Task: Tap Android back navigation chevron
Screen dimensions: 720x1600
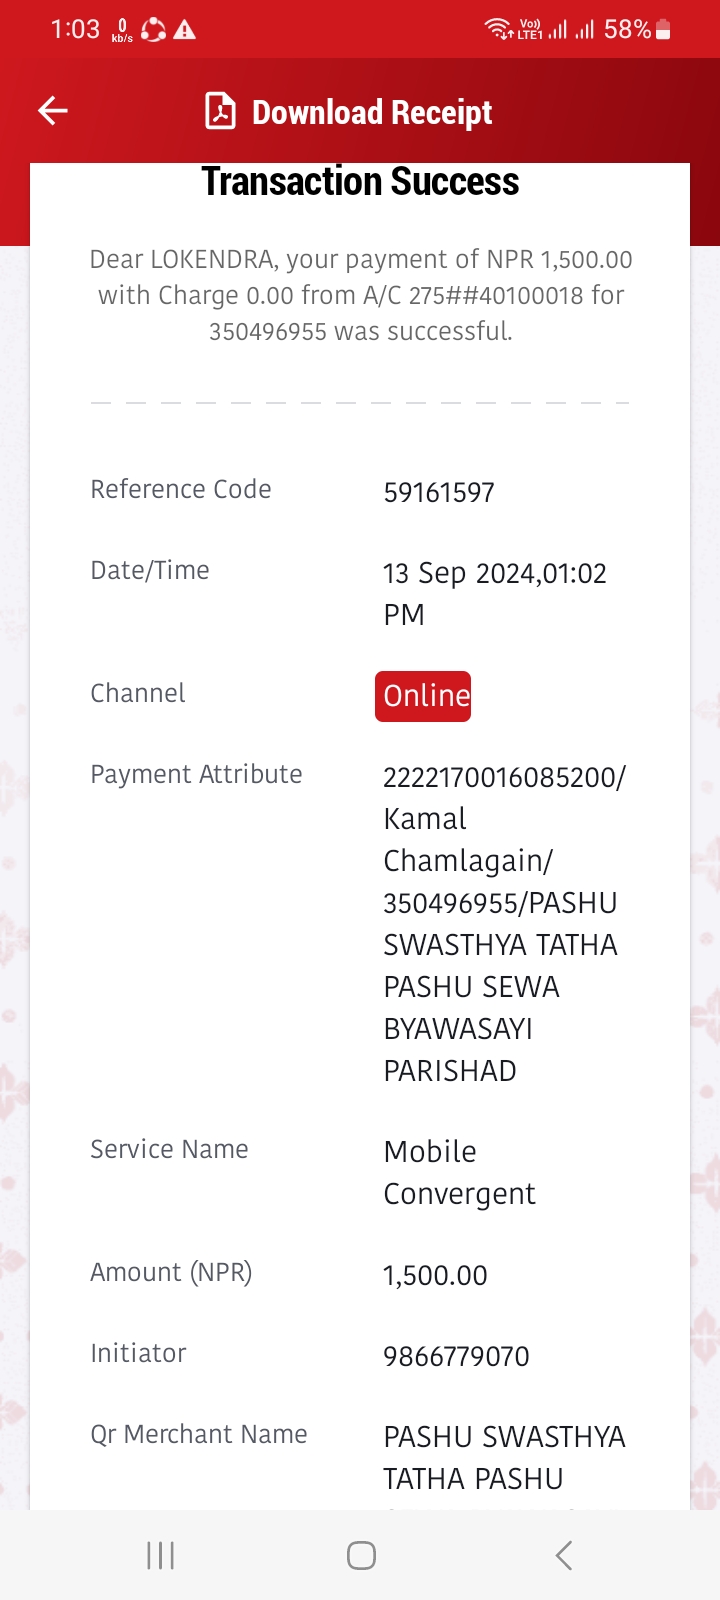Action: pos(564,1555)
